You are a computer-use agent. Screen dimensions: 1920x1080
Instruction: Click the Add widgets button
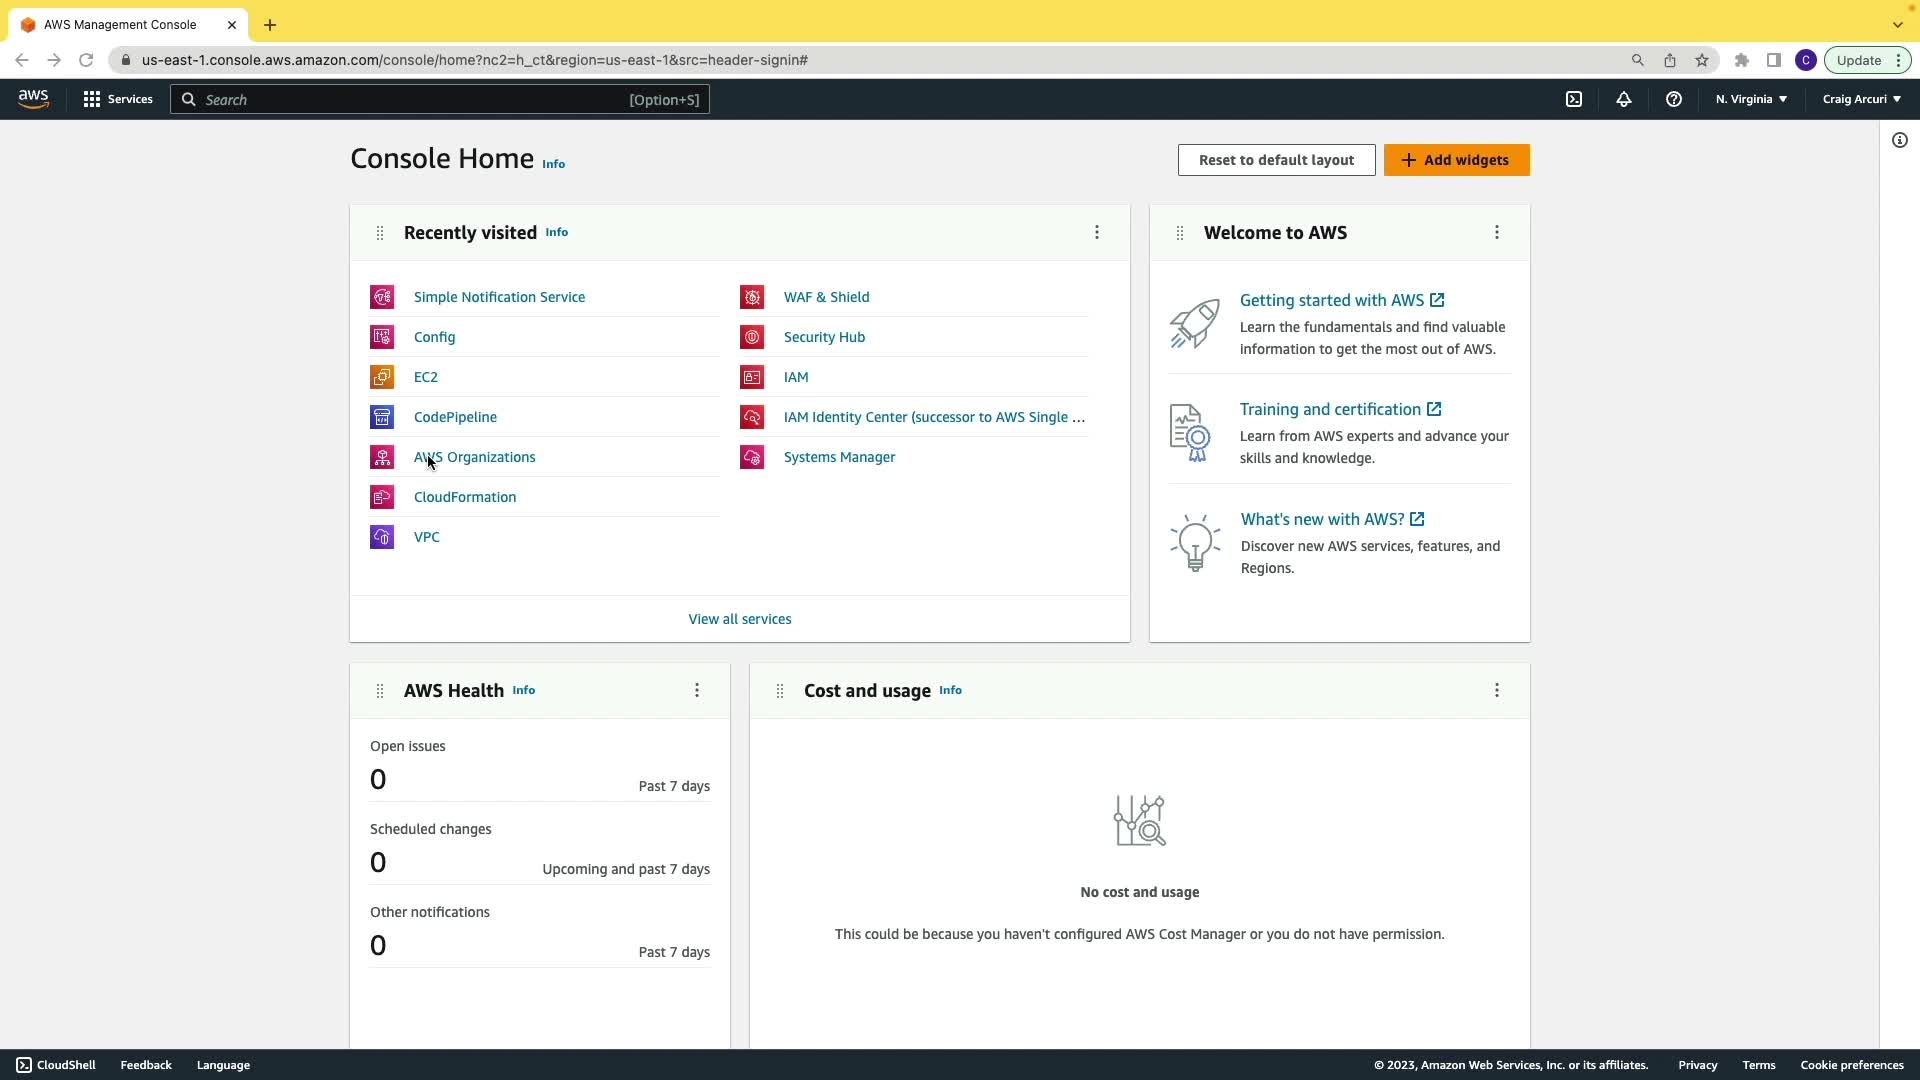pos(1456,160)
